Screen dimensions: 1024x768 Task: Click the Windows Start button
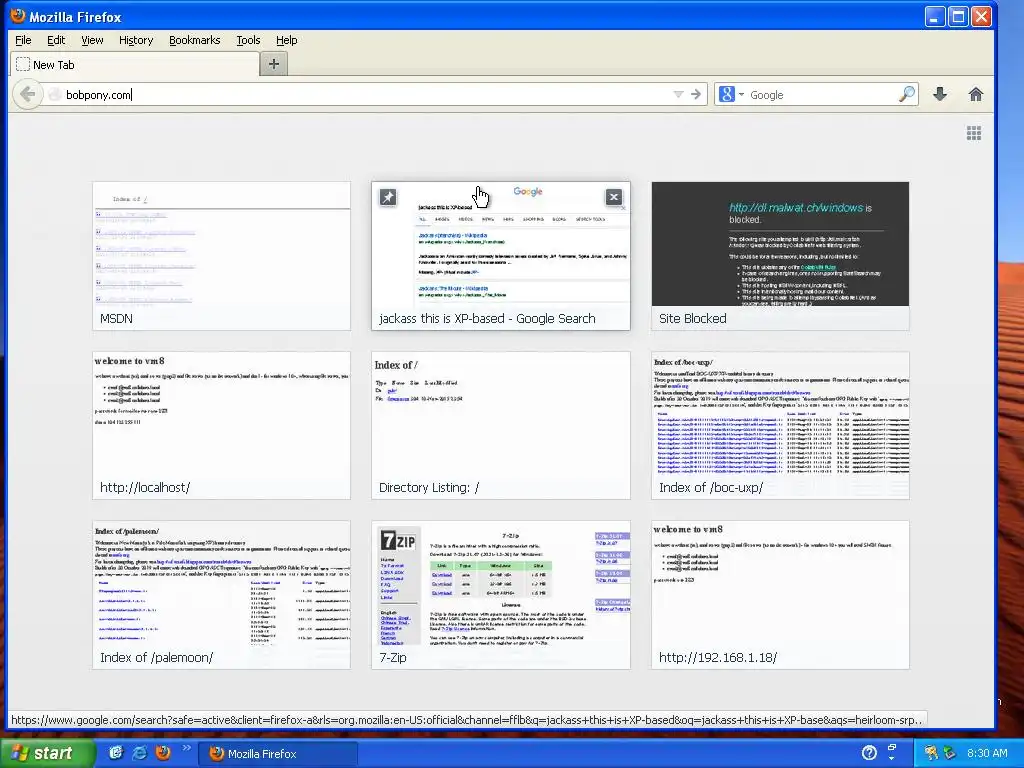coord(46,753)
